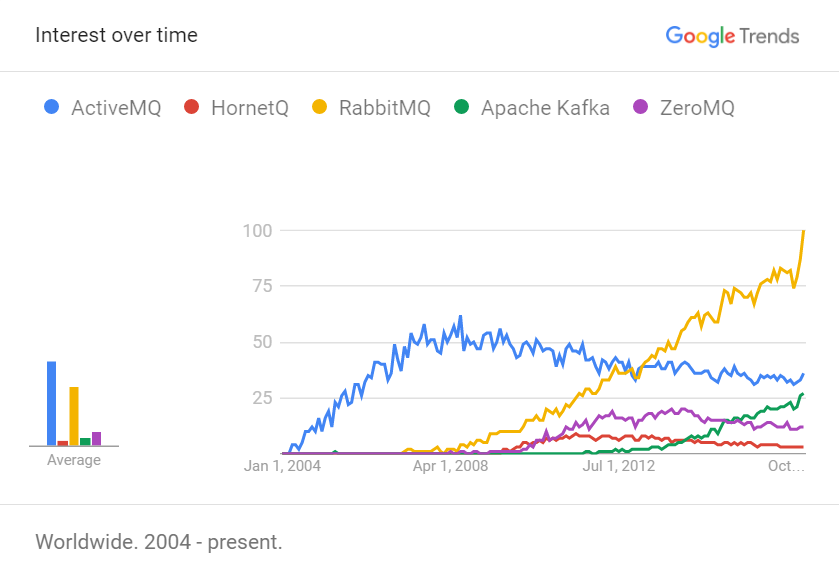Image resolution: width=839 pixels, height=575 pixels.
Task: Select the ActiveMQ legend label
Action: tap(116, 108)
